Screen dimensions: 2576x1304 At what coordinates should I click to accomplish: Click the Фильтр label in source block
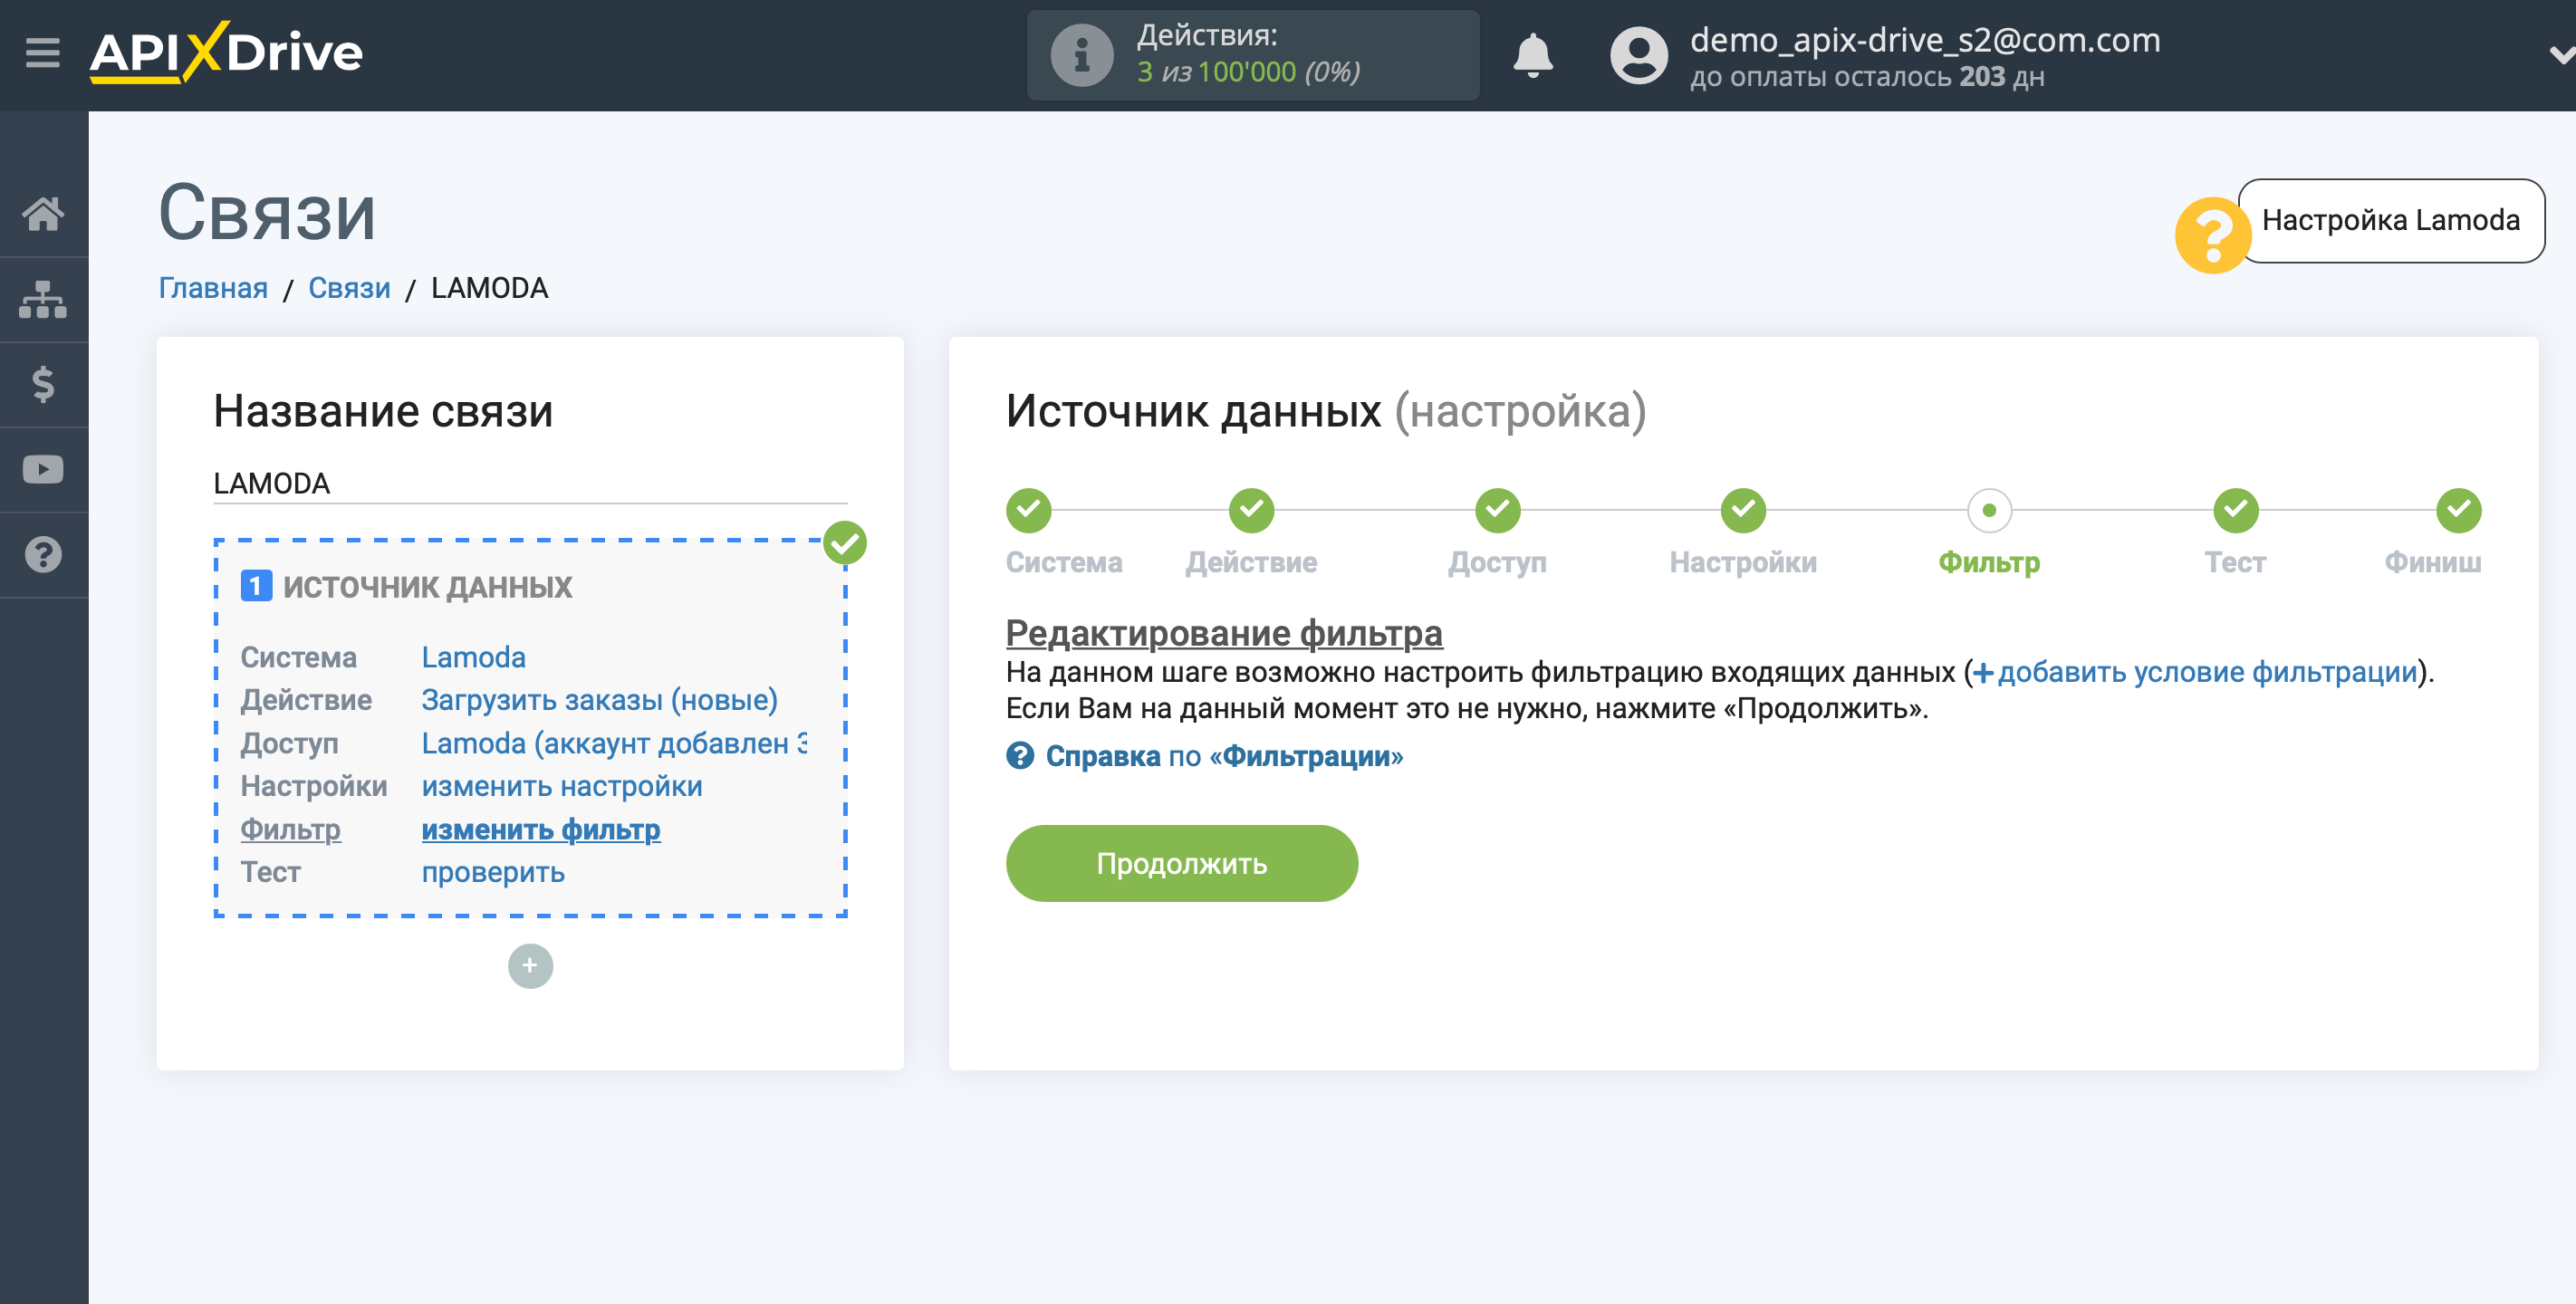point(290,829)
